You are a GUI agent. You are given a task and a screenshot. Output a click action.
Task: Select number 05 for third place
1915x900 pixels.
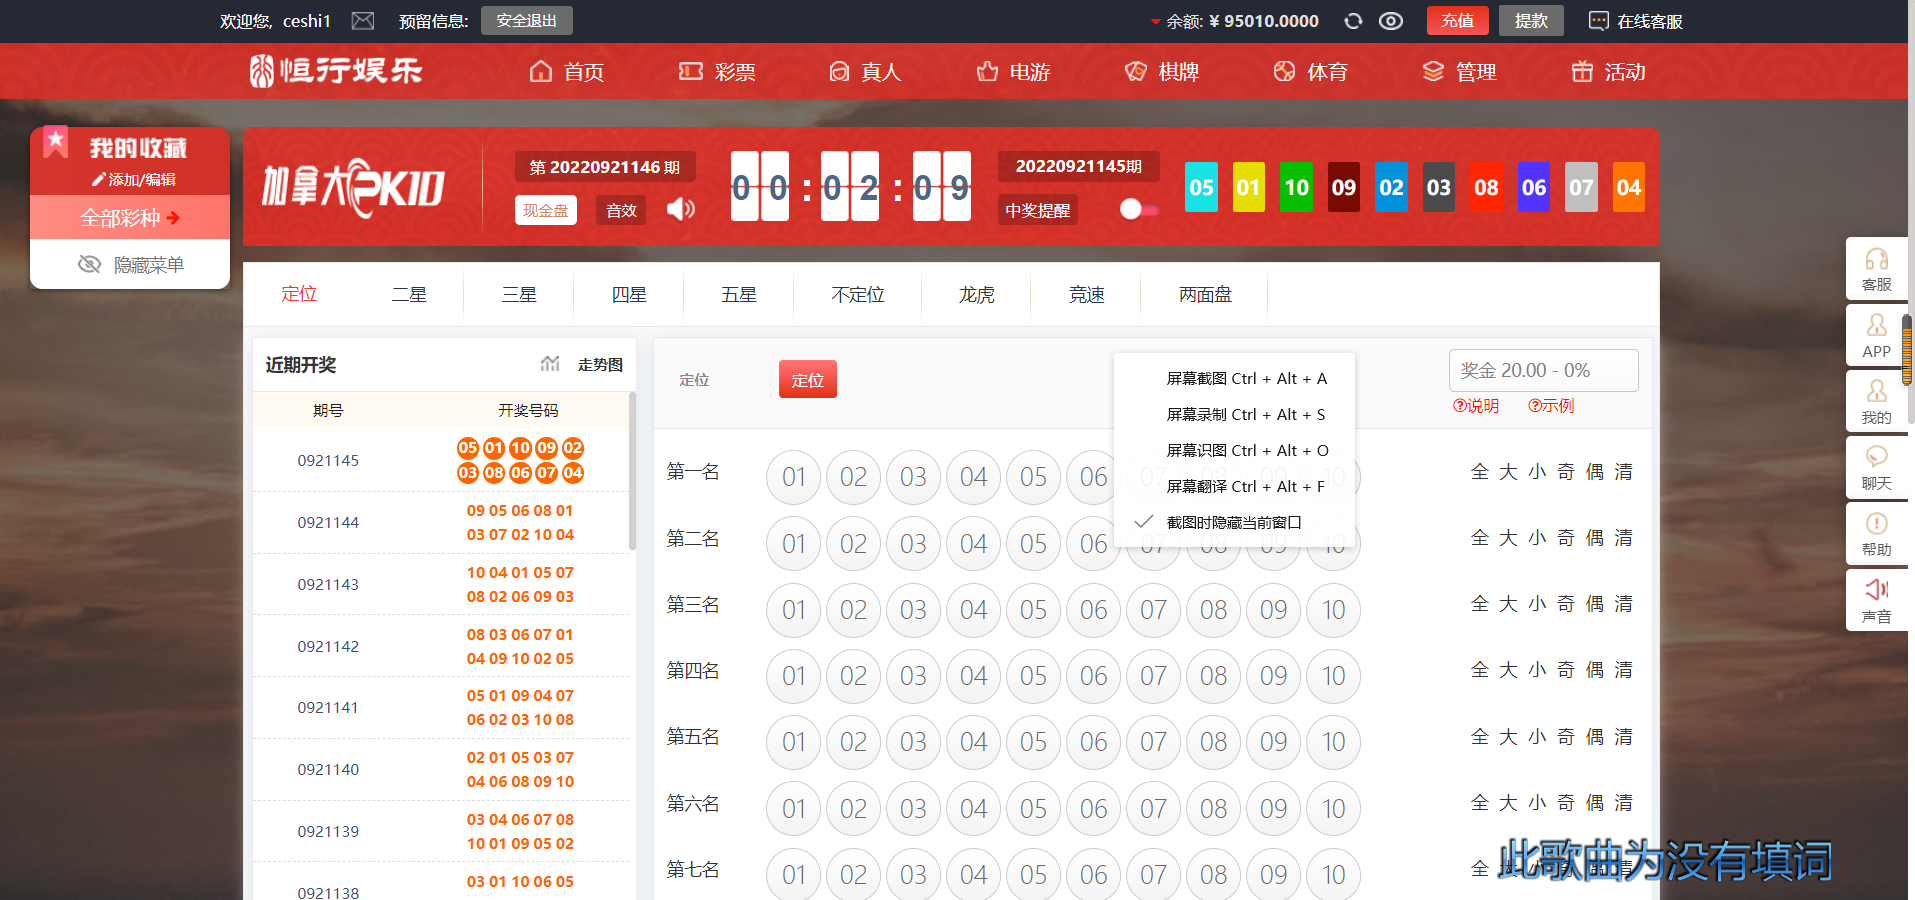coord(1033,610)
